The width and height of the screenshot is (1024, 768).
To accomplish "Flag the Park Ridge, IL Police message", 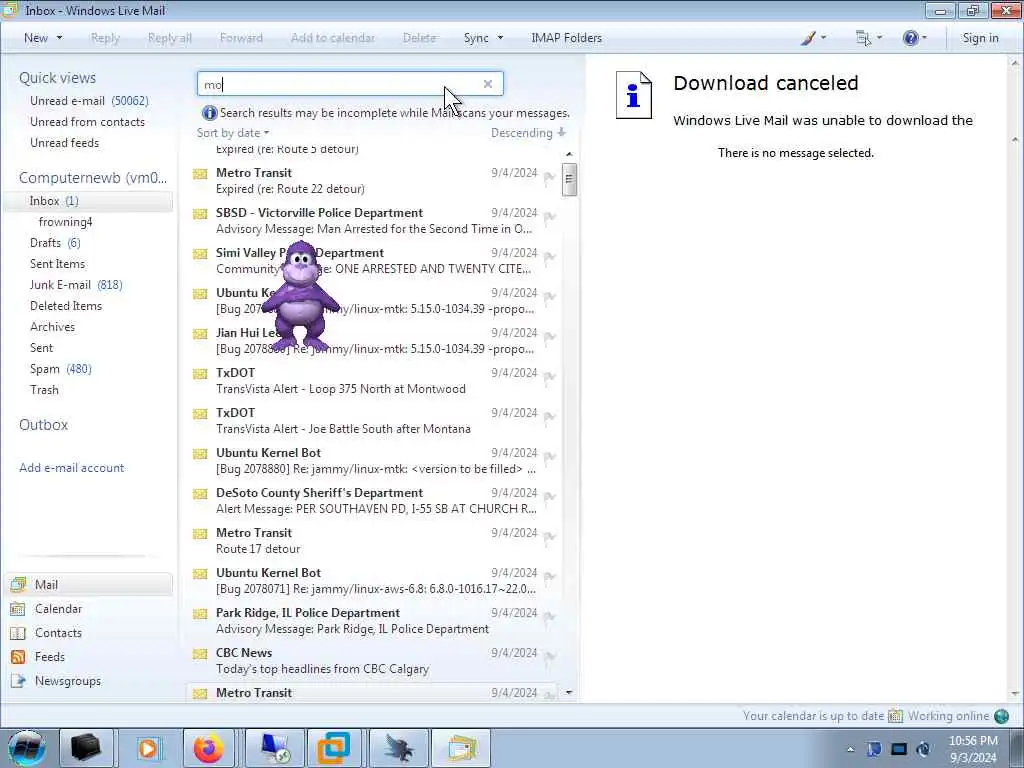I will 549,617.
